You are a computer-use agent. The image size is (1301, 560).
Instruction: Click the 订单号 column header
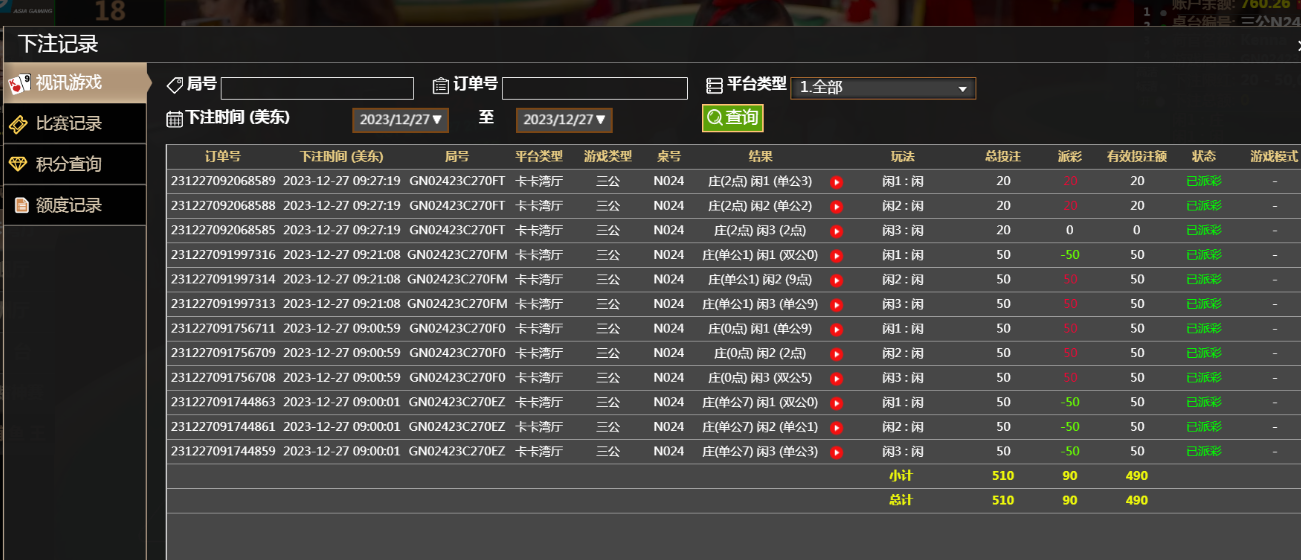(223, 157)
